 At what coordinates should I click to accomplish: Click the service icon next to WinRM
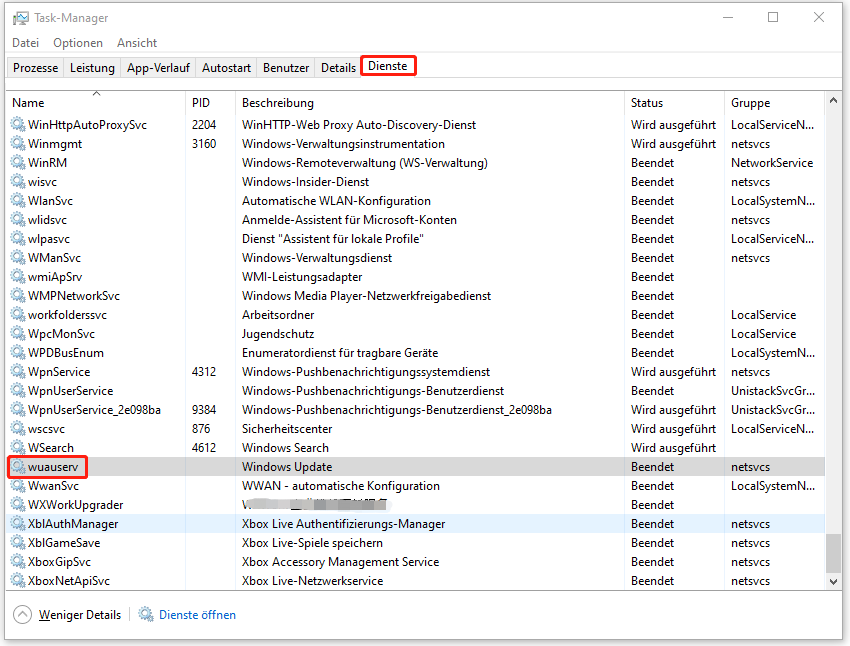(x=18, y=162)
